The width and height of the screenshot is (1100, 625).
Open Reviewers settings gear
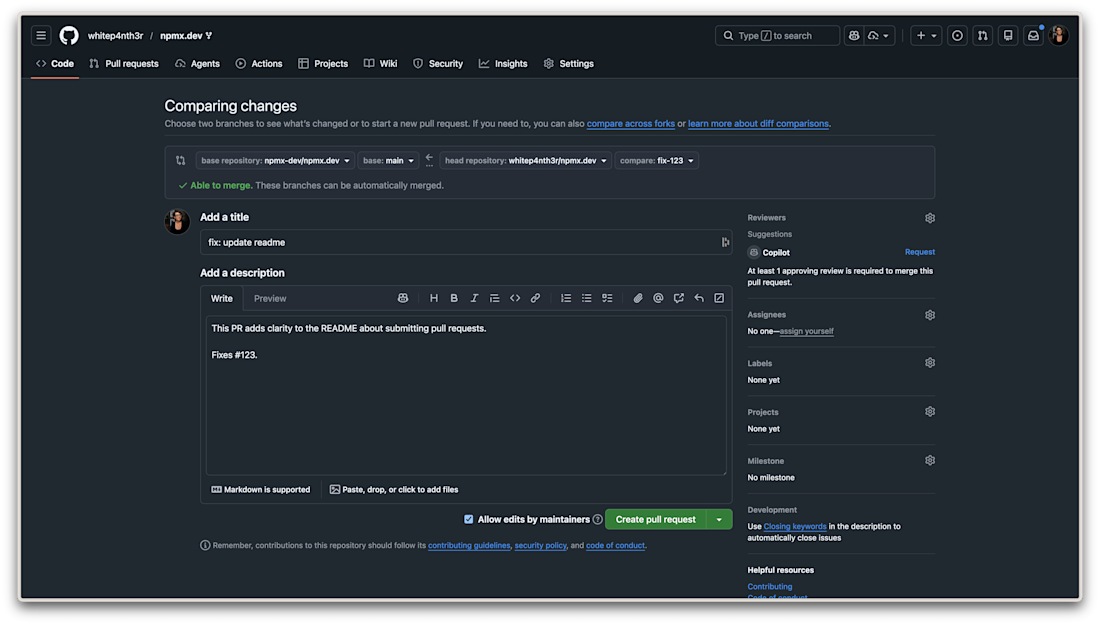pyautogui.click(x=930, y=218)
